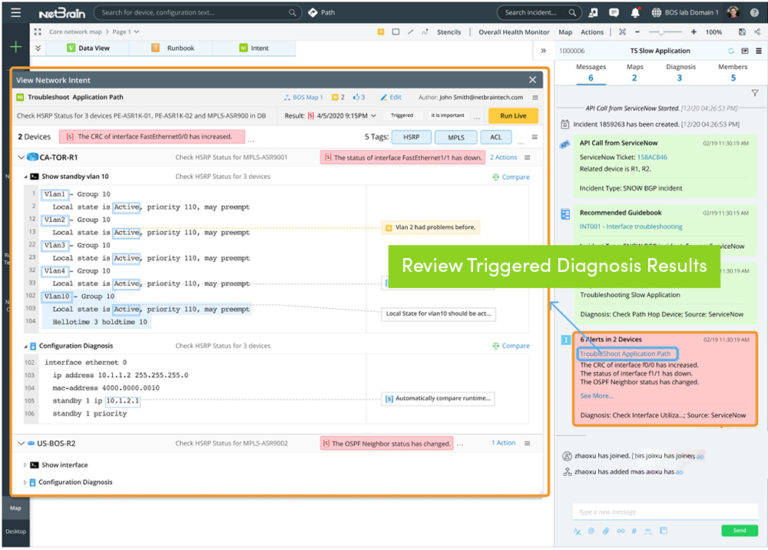Click the filter funnel icon in messages
768x550 pixels.
click(754, 93)
